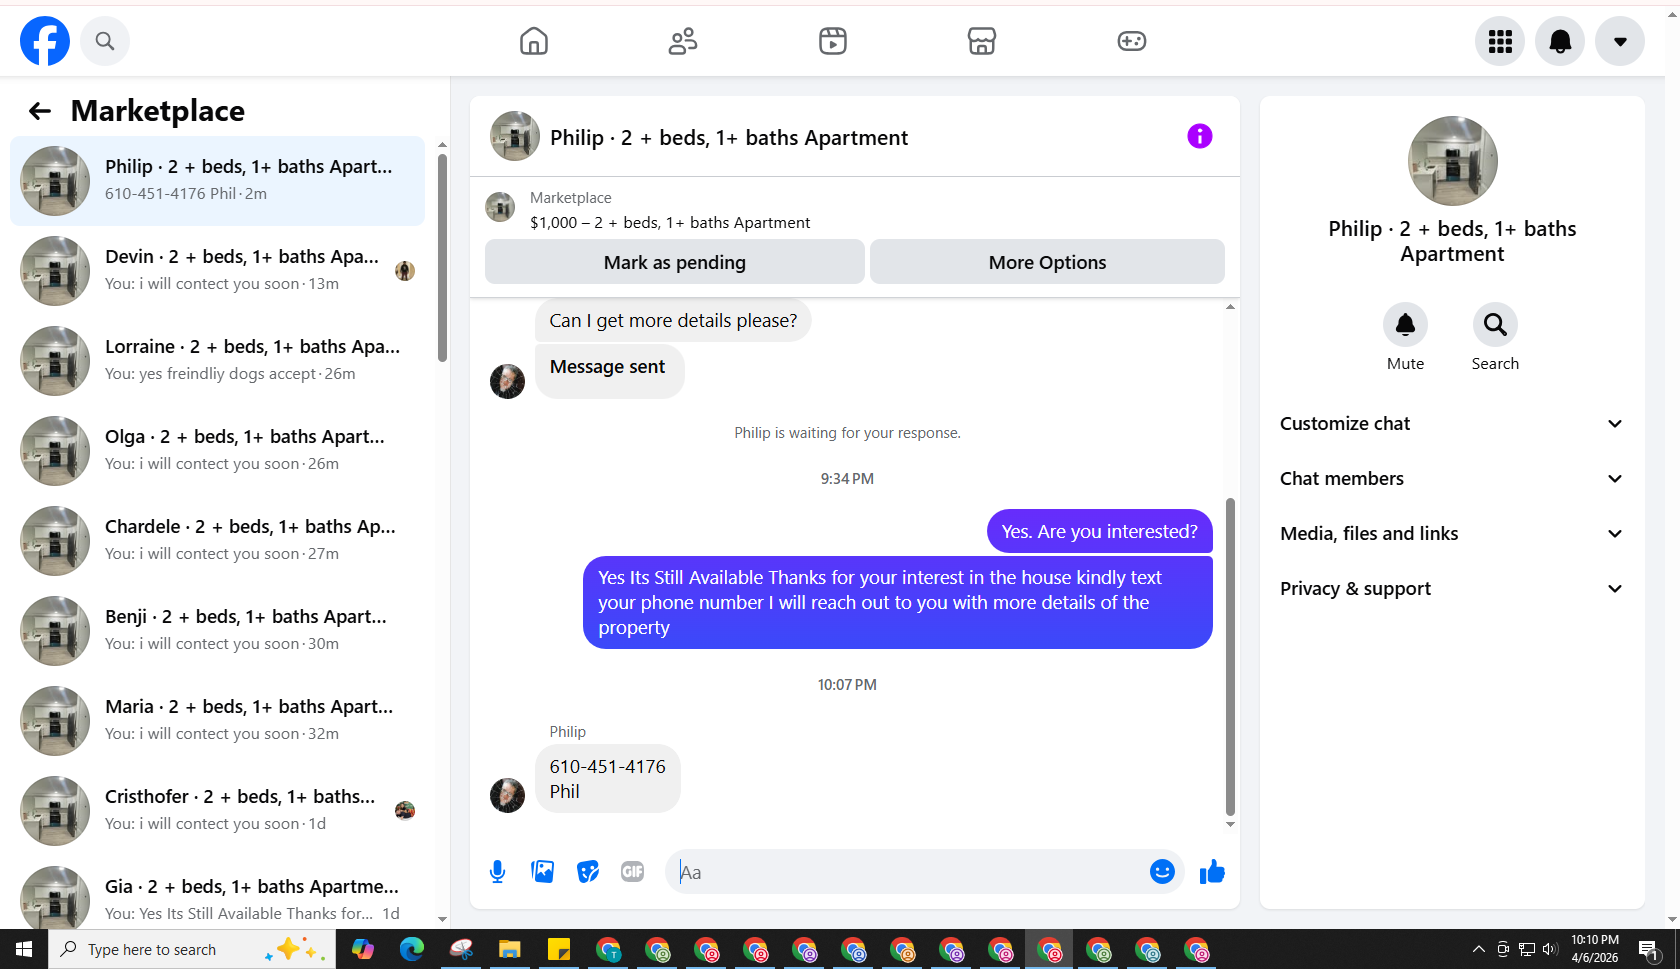
Task: Open File Explorer from taskbar
Action: click(x=510, y=949)
